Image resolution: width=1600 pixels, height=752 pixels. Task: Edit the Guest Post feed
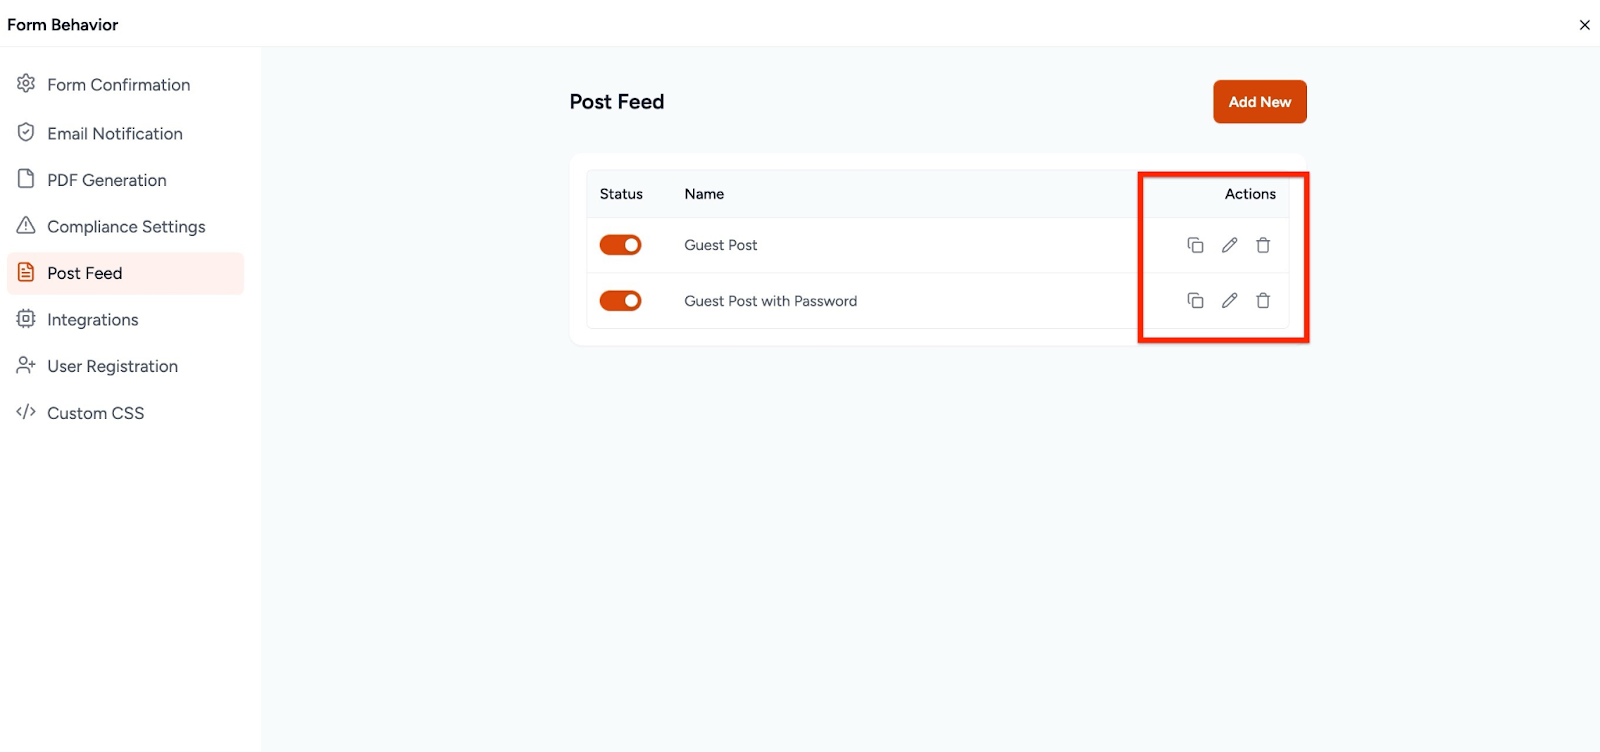coord(1229,245)
